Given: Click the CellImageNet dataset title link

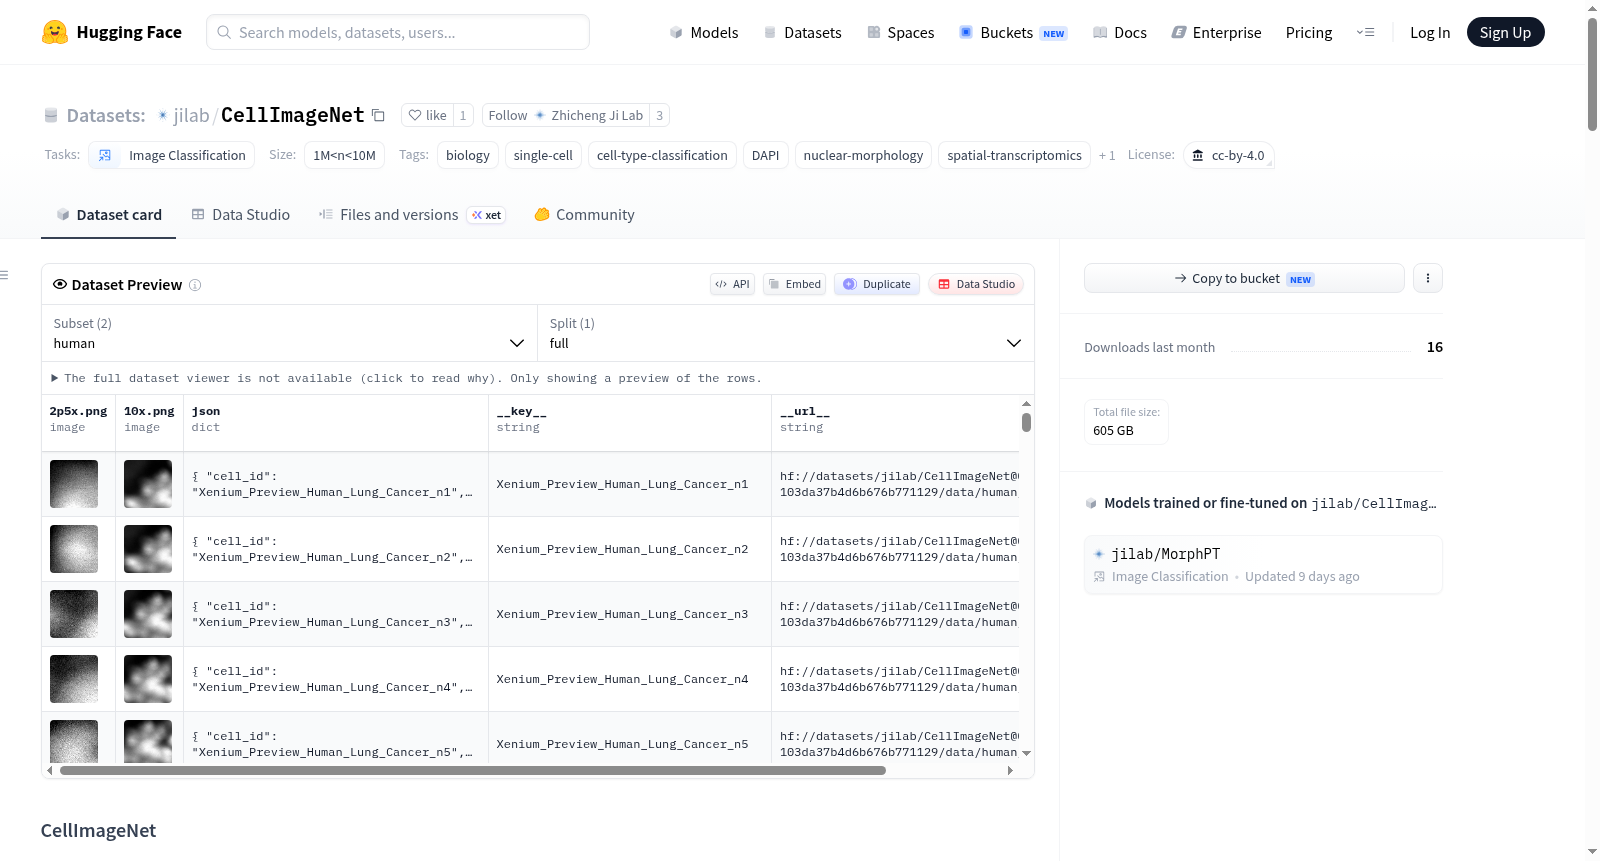Looking at the screenshot, I should (292, 115).
